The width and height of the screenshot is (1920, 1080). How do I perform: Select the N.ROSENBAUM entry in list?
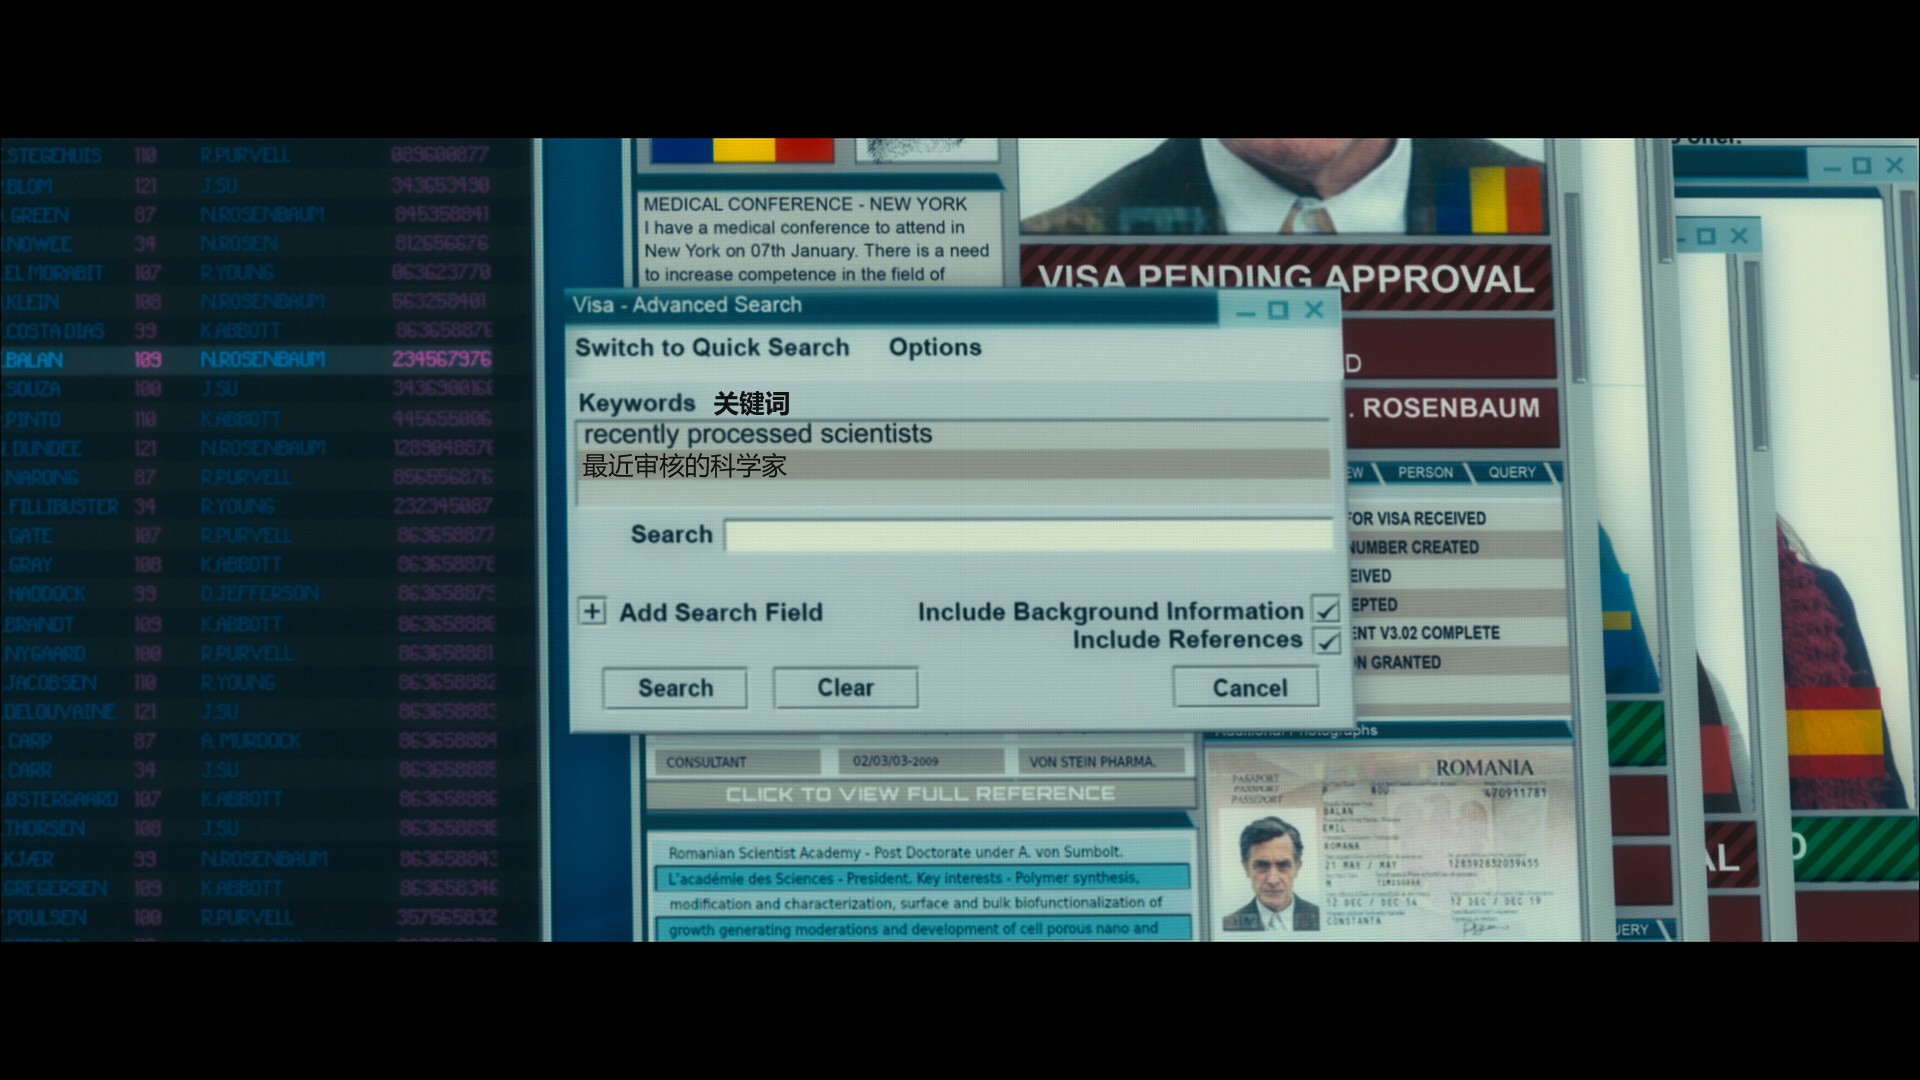point(265,359)
